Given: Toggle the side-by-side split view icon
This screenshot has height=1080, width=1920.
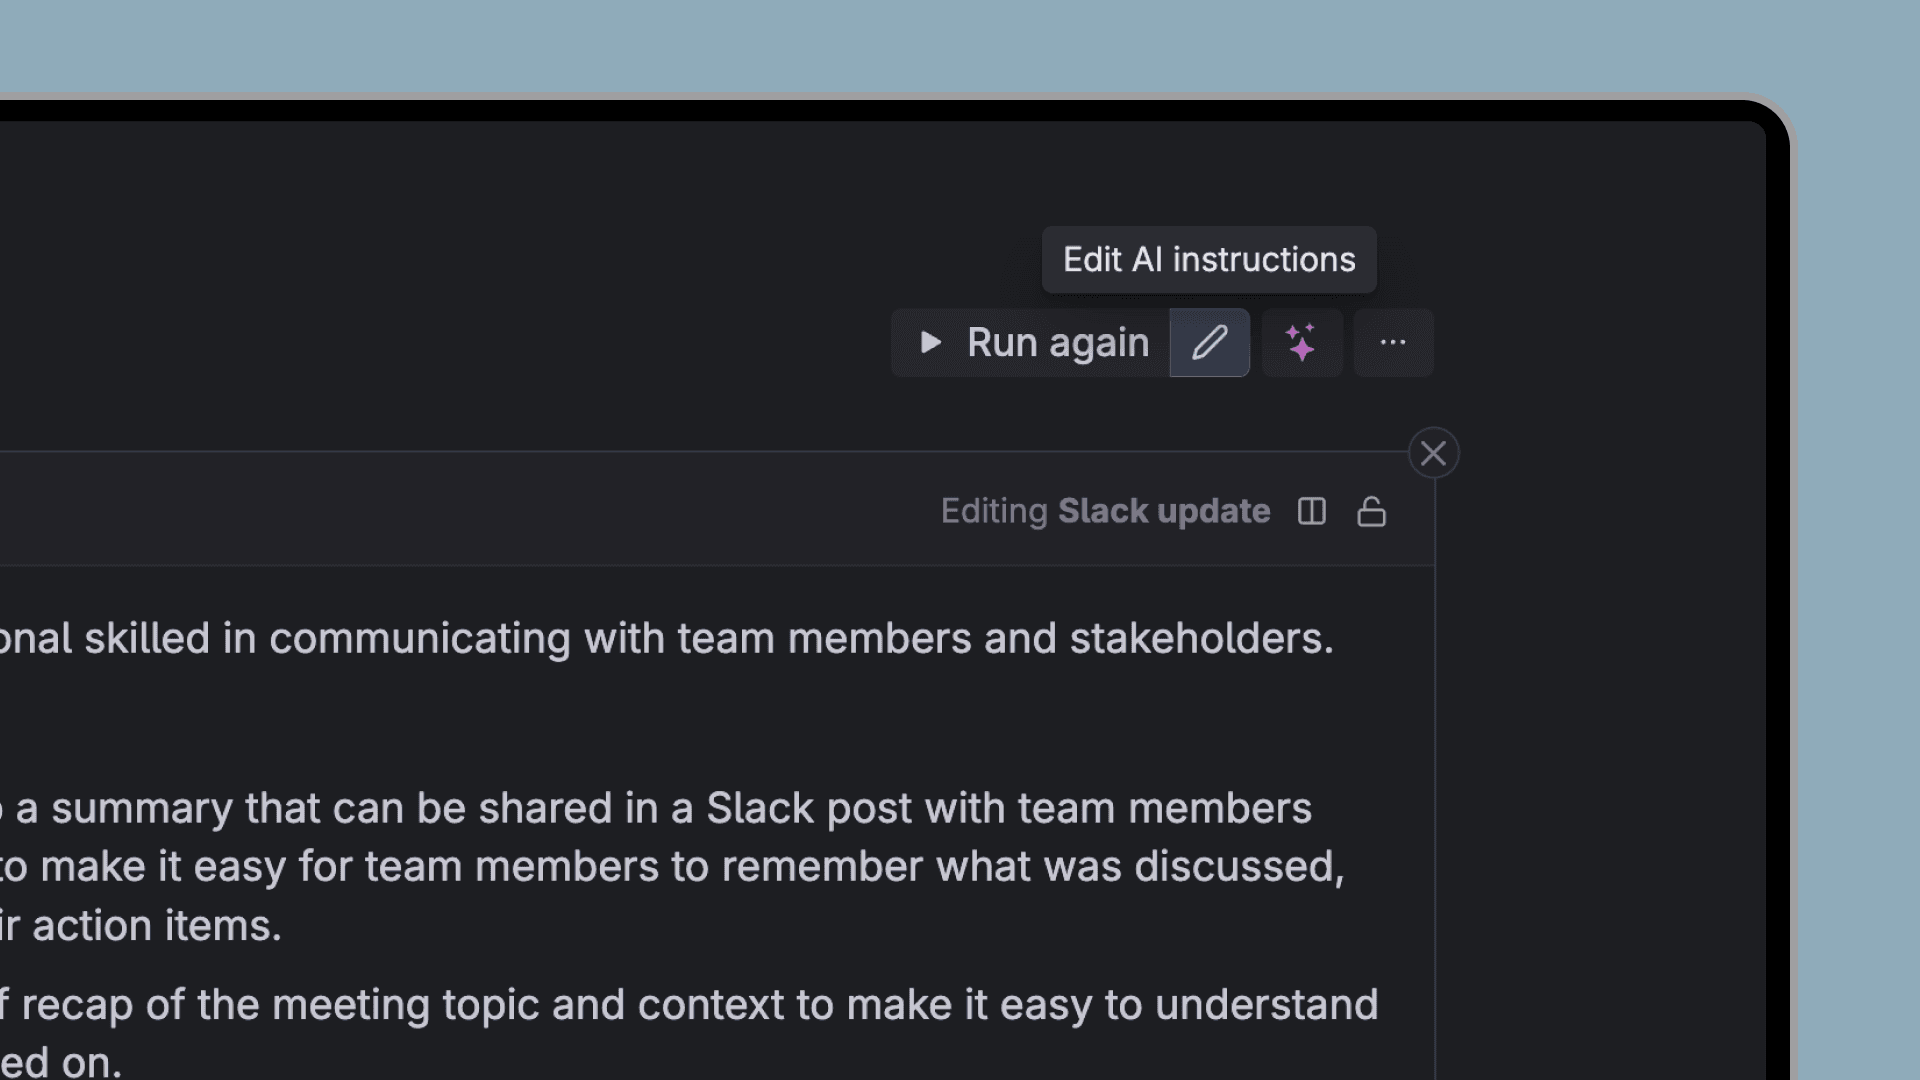Looking at the screenshot, I should (1311, 511).
